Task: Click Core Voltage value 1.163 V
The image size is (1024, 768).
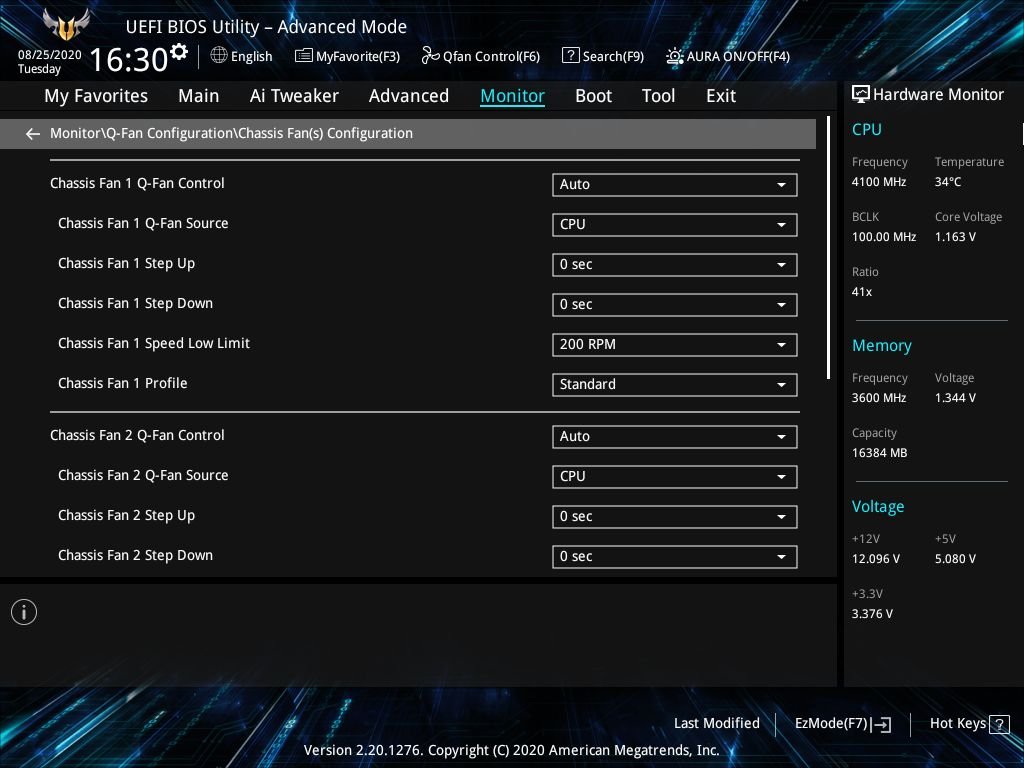Action: 955,237
